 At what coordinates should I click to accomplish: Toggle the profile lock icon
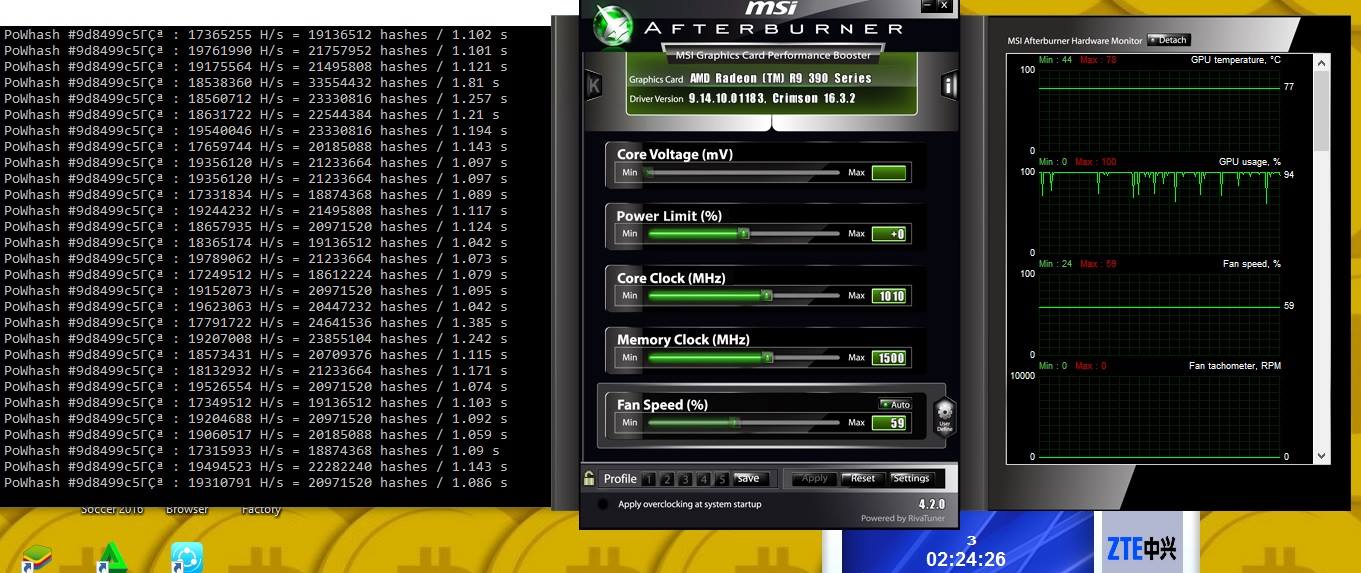590,478
